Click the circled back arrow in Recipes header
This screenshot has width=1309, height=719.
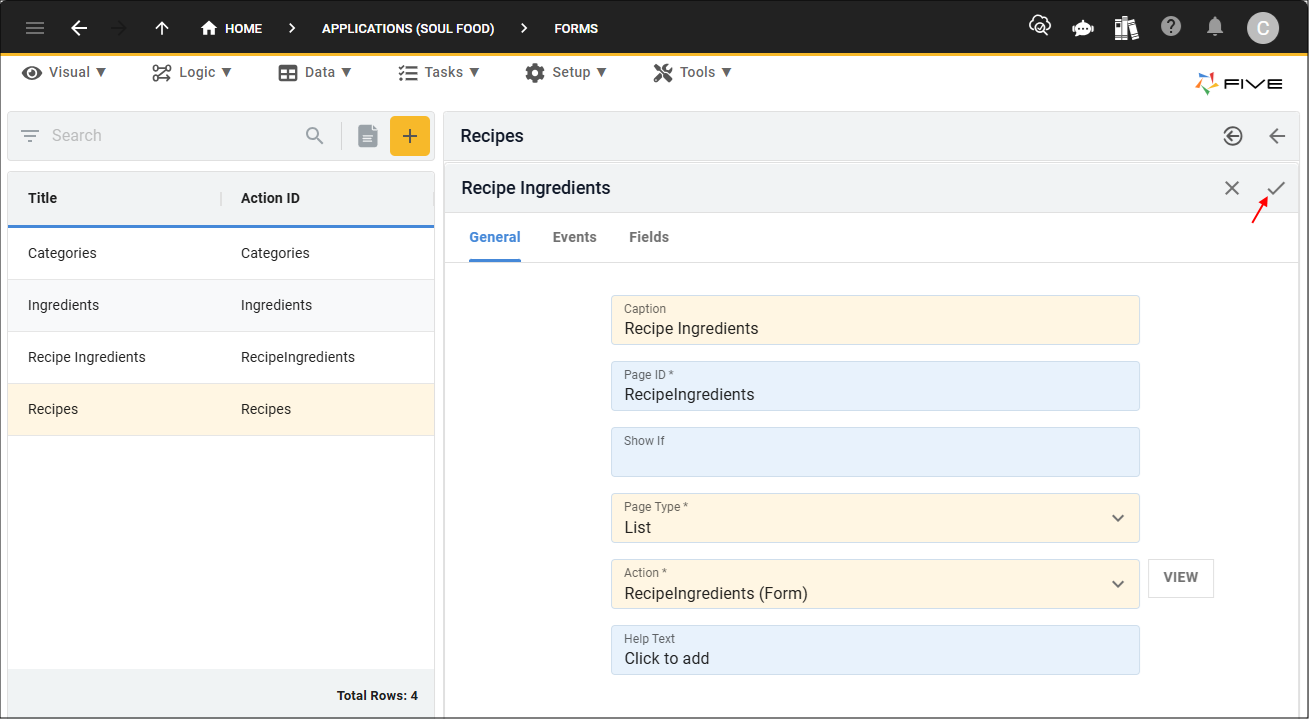click(1233, 136)
